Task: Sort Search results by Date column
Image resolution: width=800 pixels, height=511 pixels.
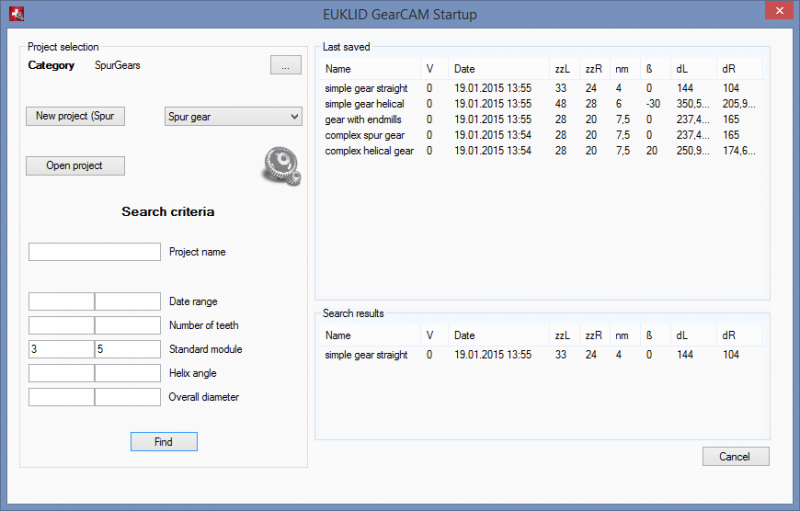Action: [x=499, y=336]
